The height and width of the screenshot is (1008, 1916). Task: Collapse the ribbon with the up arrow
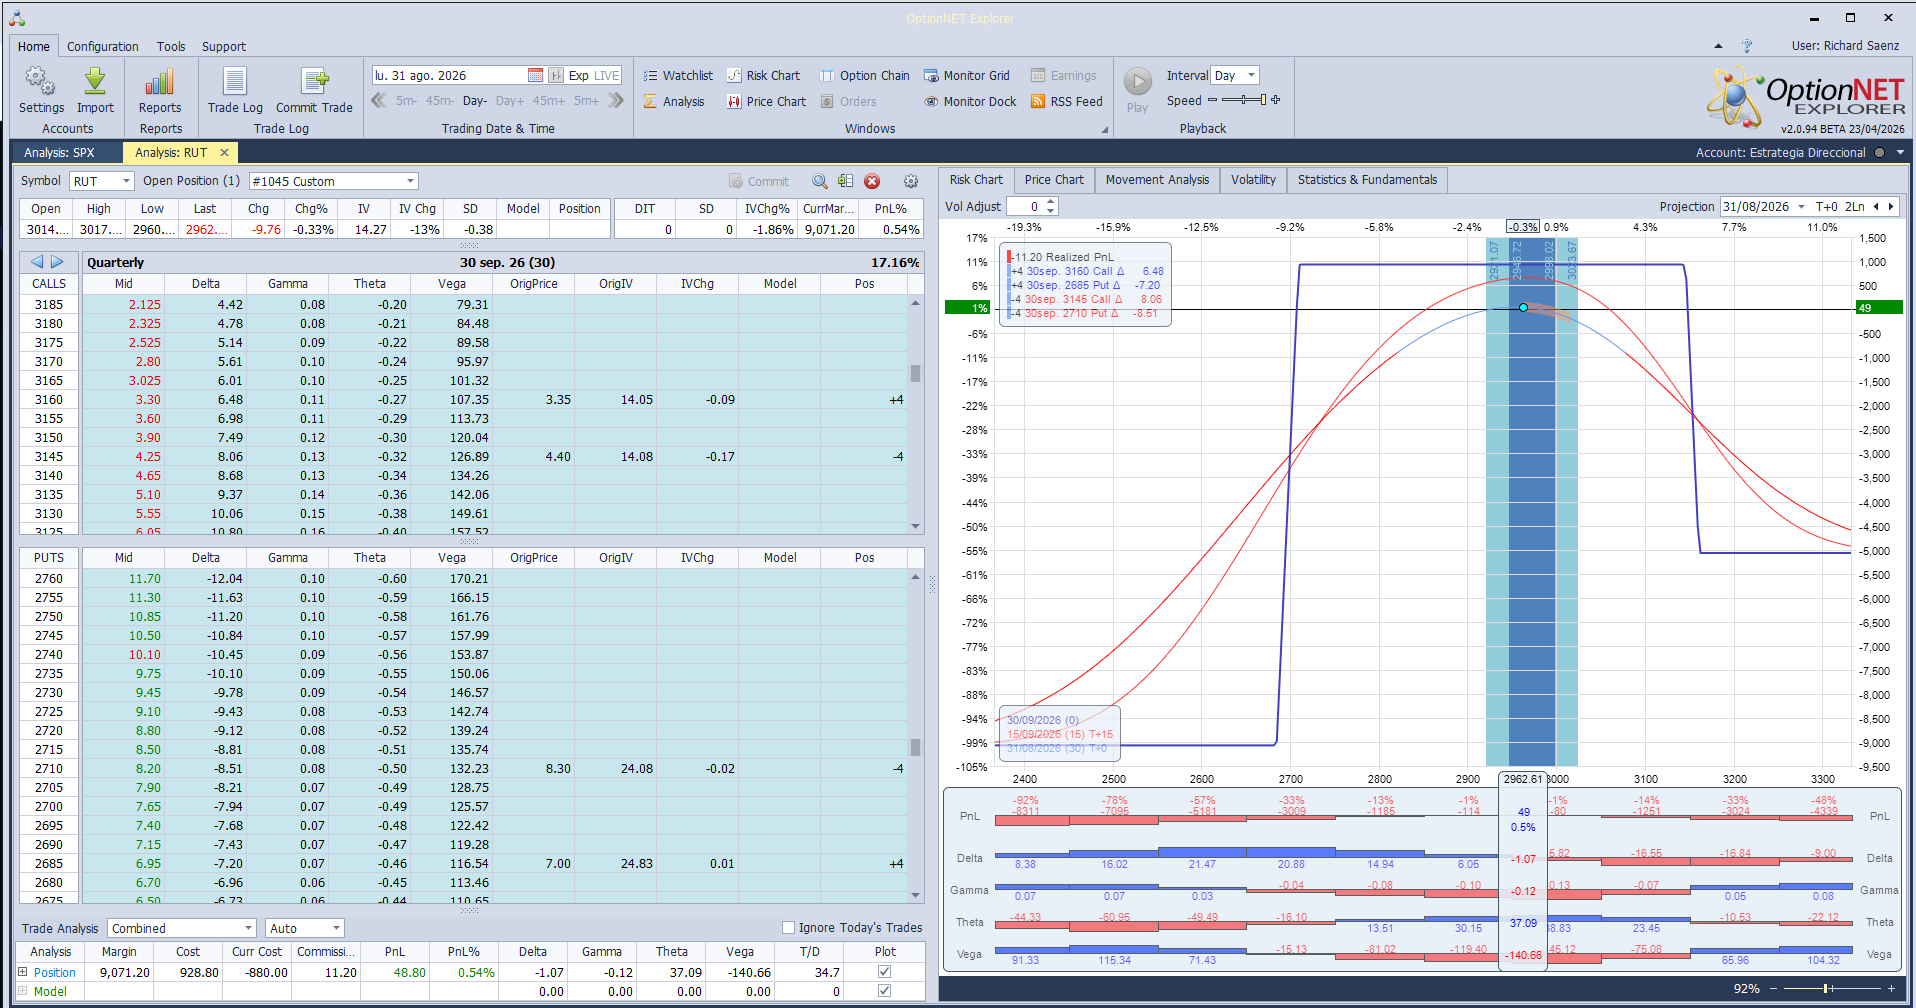[x=1718, y=46]
